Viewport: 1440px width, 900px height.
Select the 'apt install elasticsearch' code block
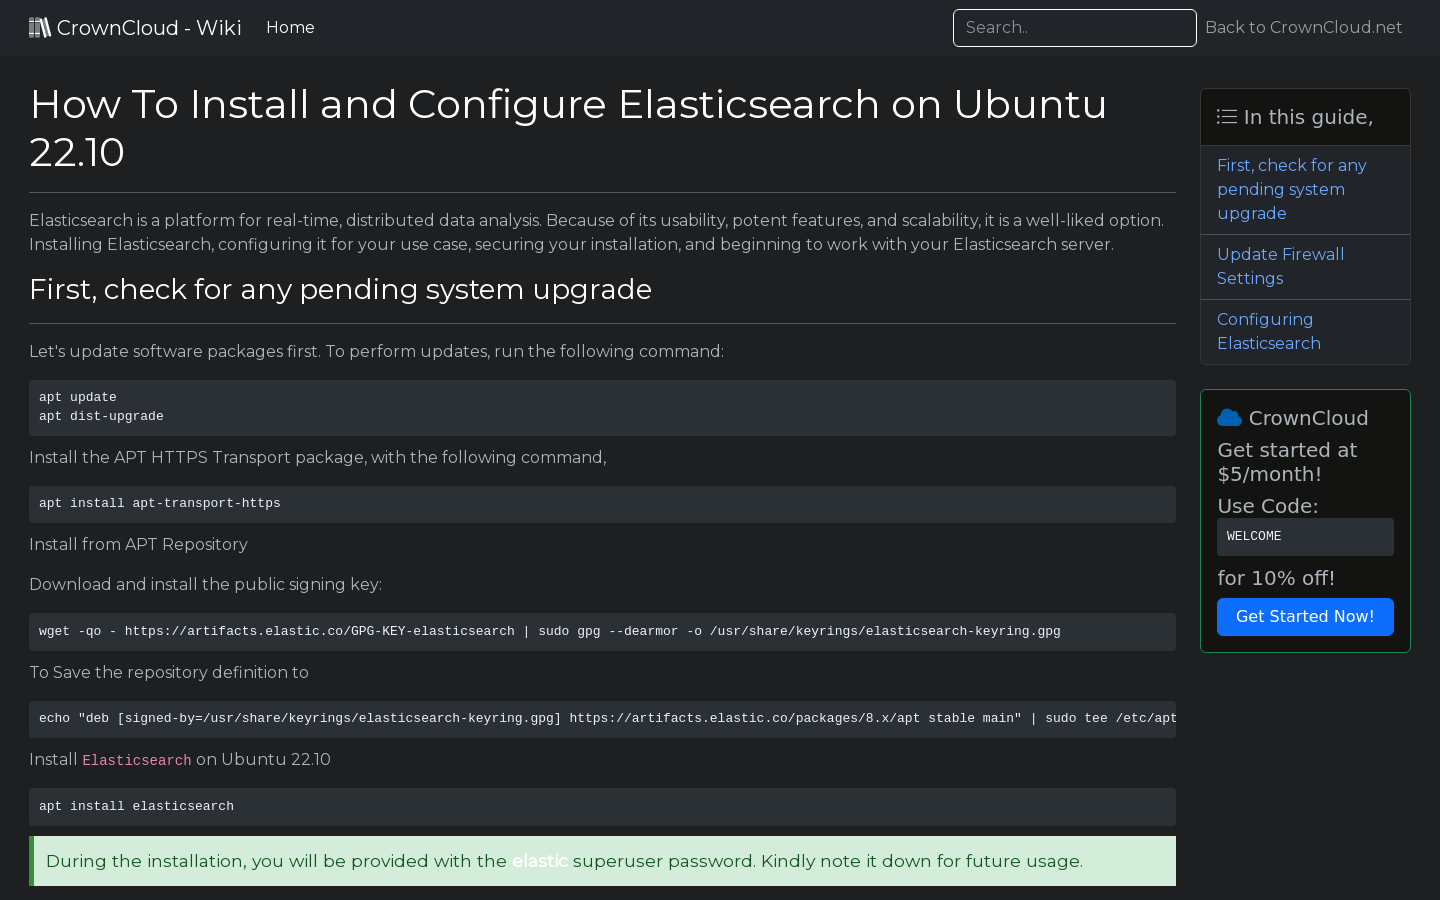tap(602, 806)
